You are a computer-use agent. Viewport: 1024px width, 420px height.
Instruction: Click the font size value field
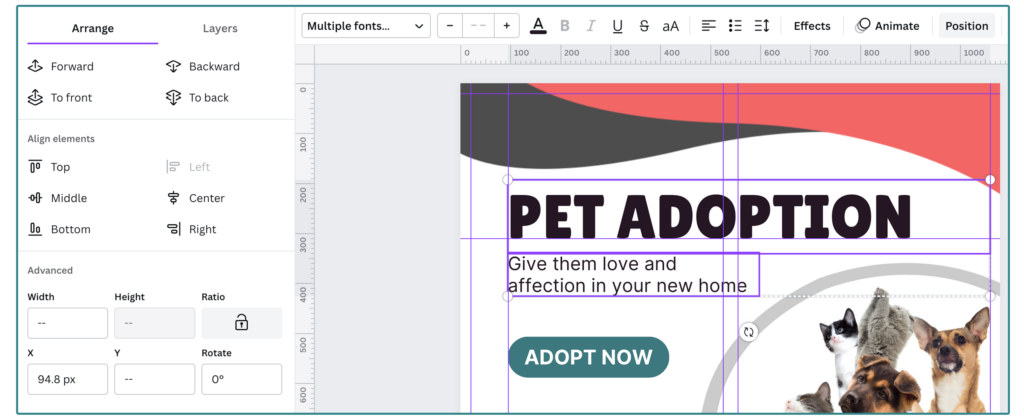point(478,26)
